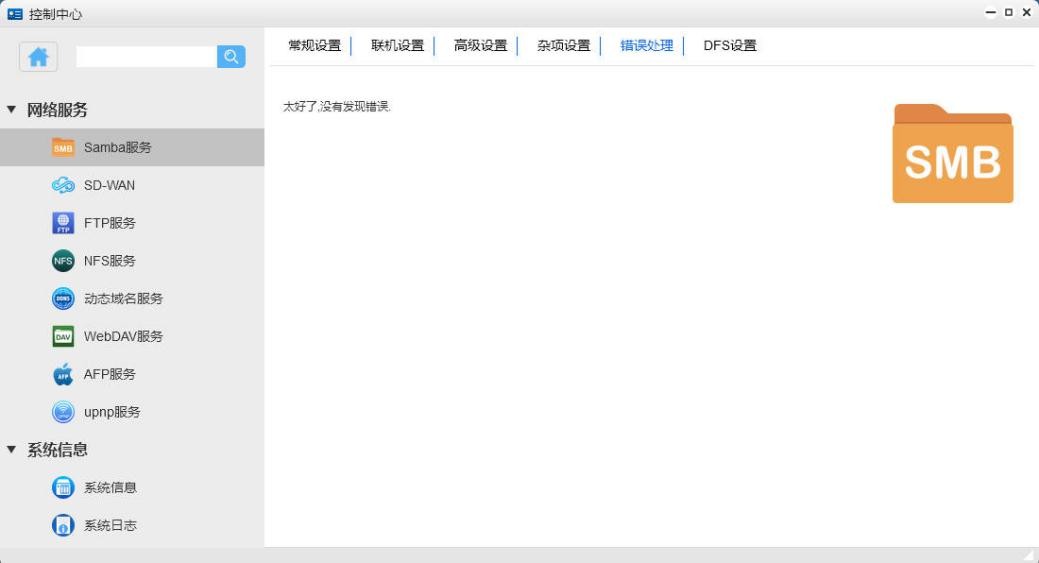
Task: Open 动态域名服务 DDNS icon
Action: point(63,299)
